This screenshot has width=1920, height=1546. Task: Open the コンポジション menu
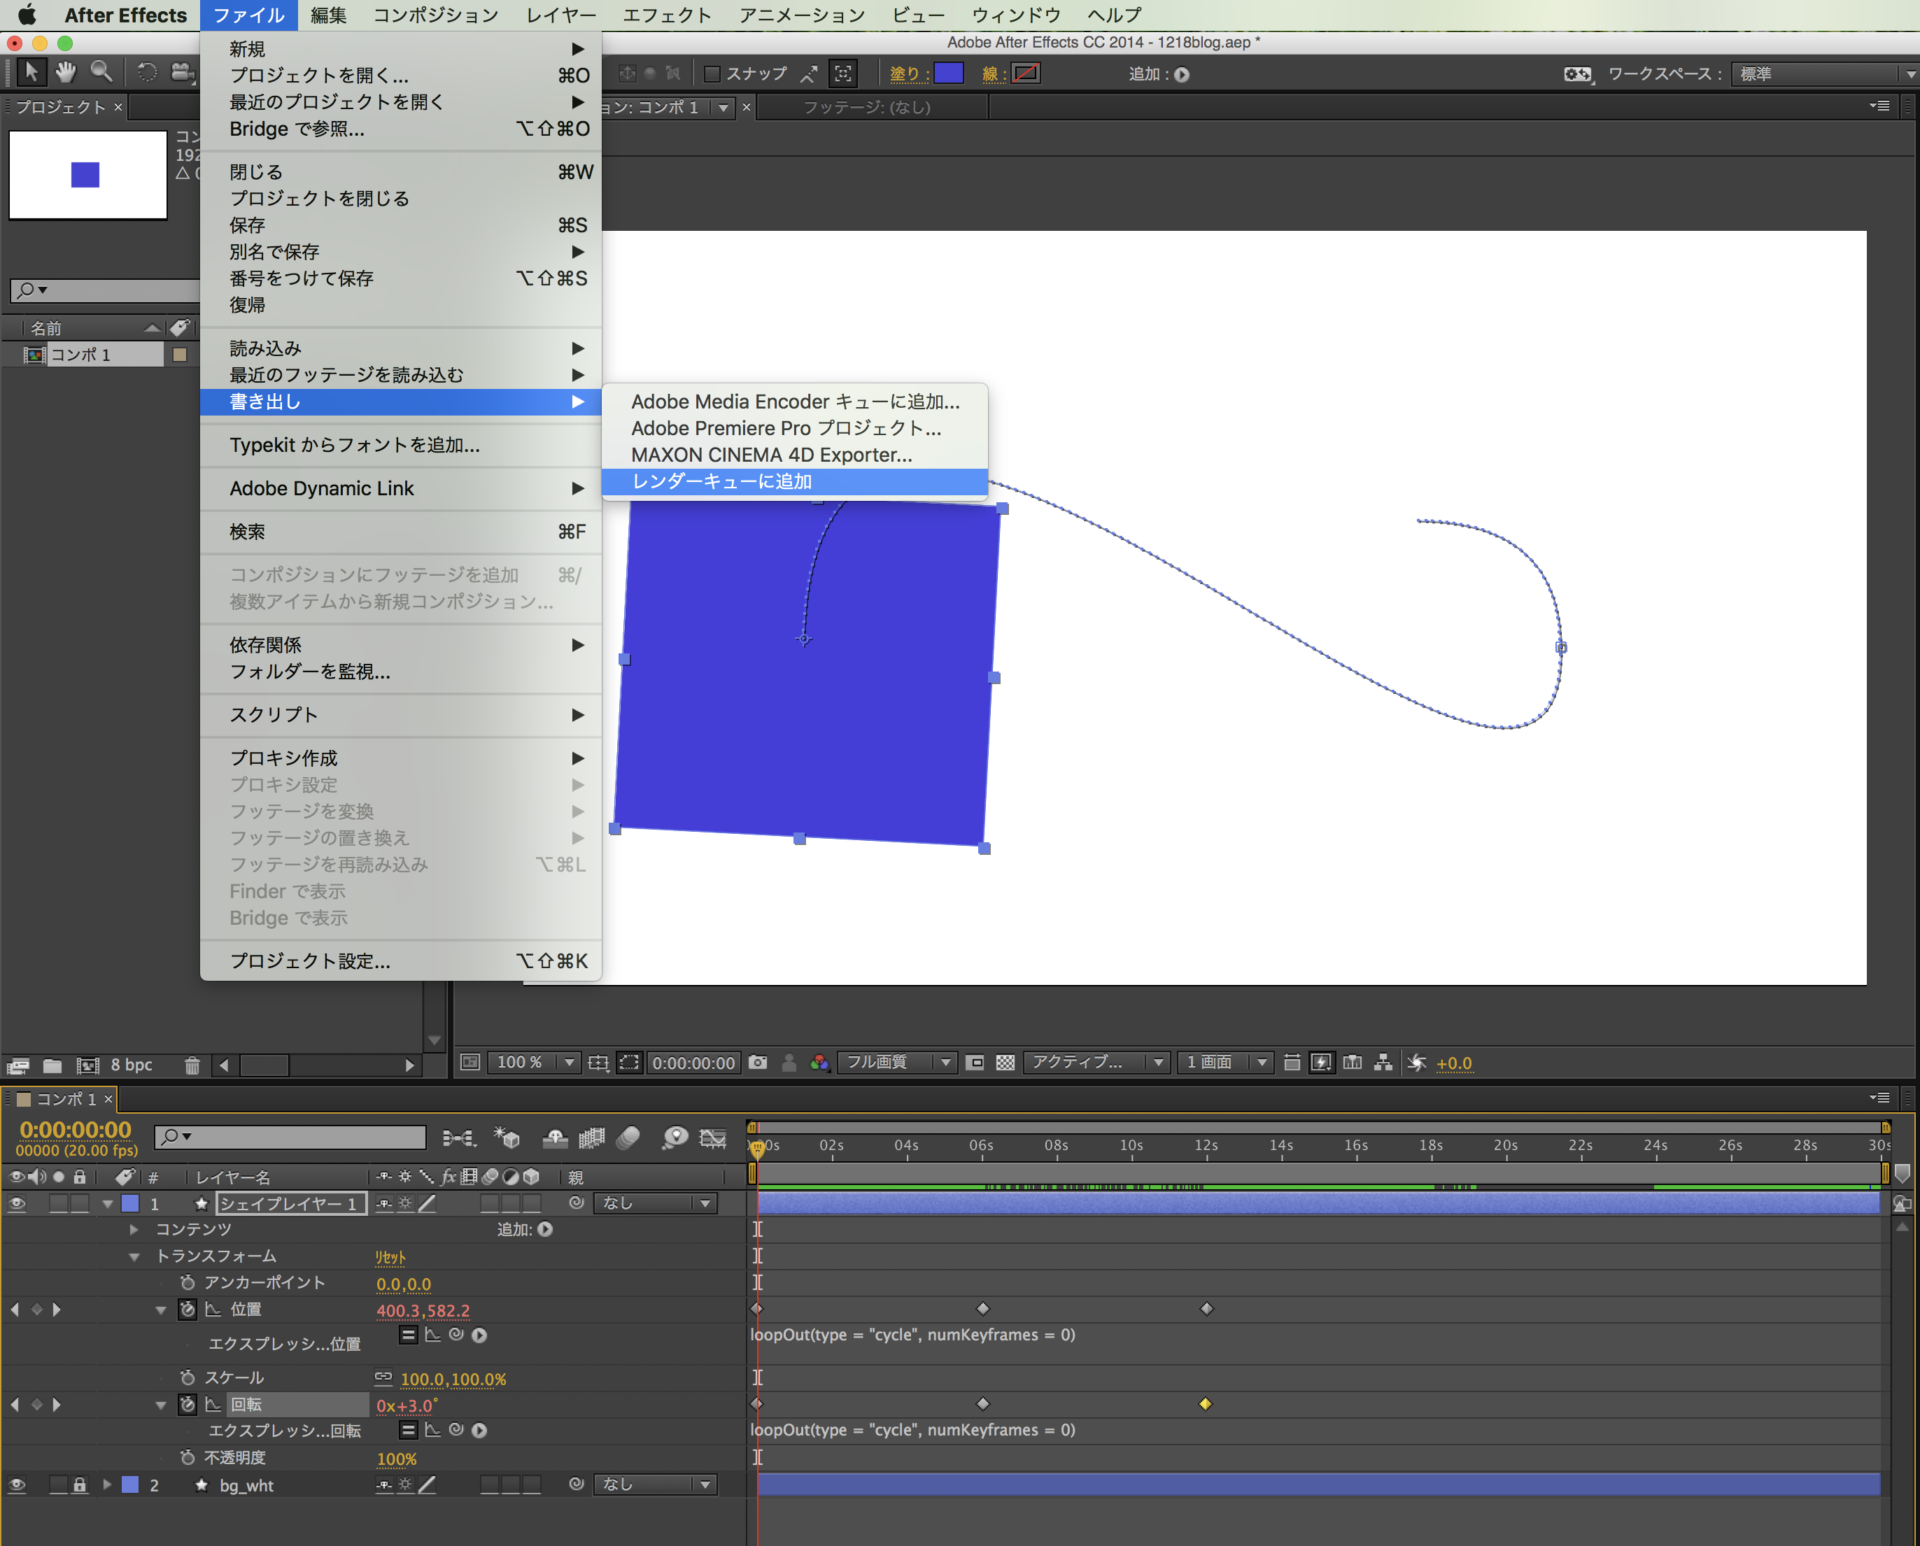tap(435, 15)
